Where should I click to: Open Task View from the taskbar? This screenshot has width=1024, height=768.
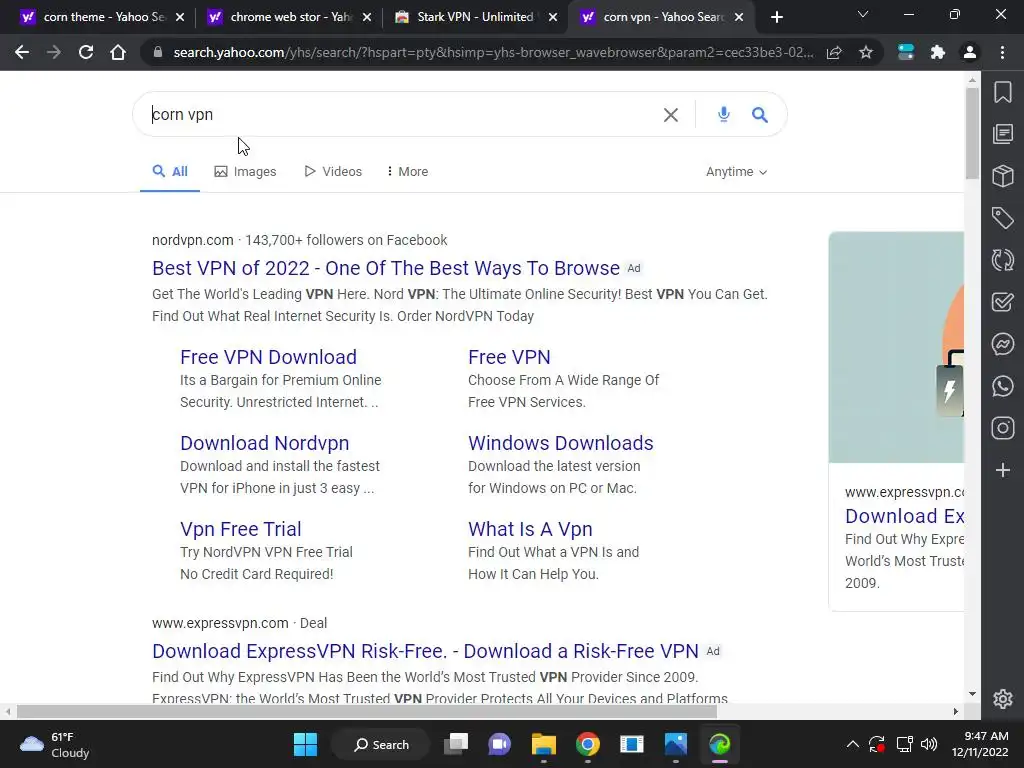[x=456, y=744]
